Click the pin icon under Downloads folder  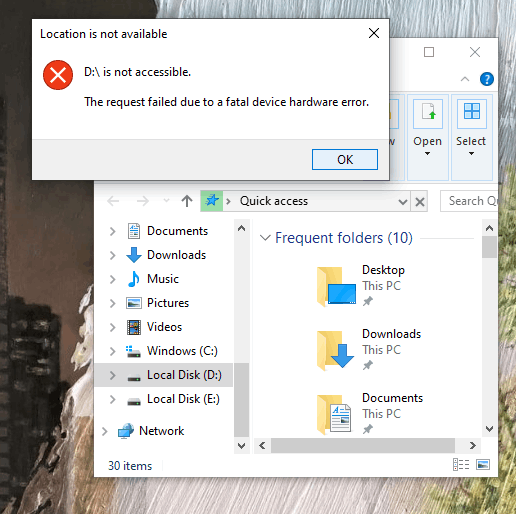(x=367, y=365)
